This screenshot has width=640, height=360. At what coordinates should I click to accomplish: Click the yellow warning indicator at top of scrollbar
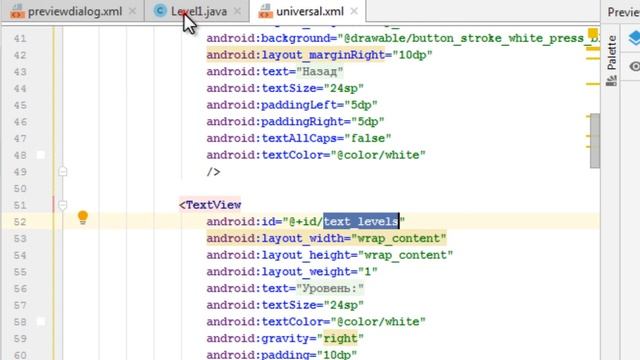tap(593, 33)
